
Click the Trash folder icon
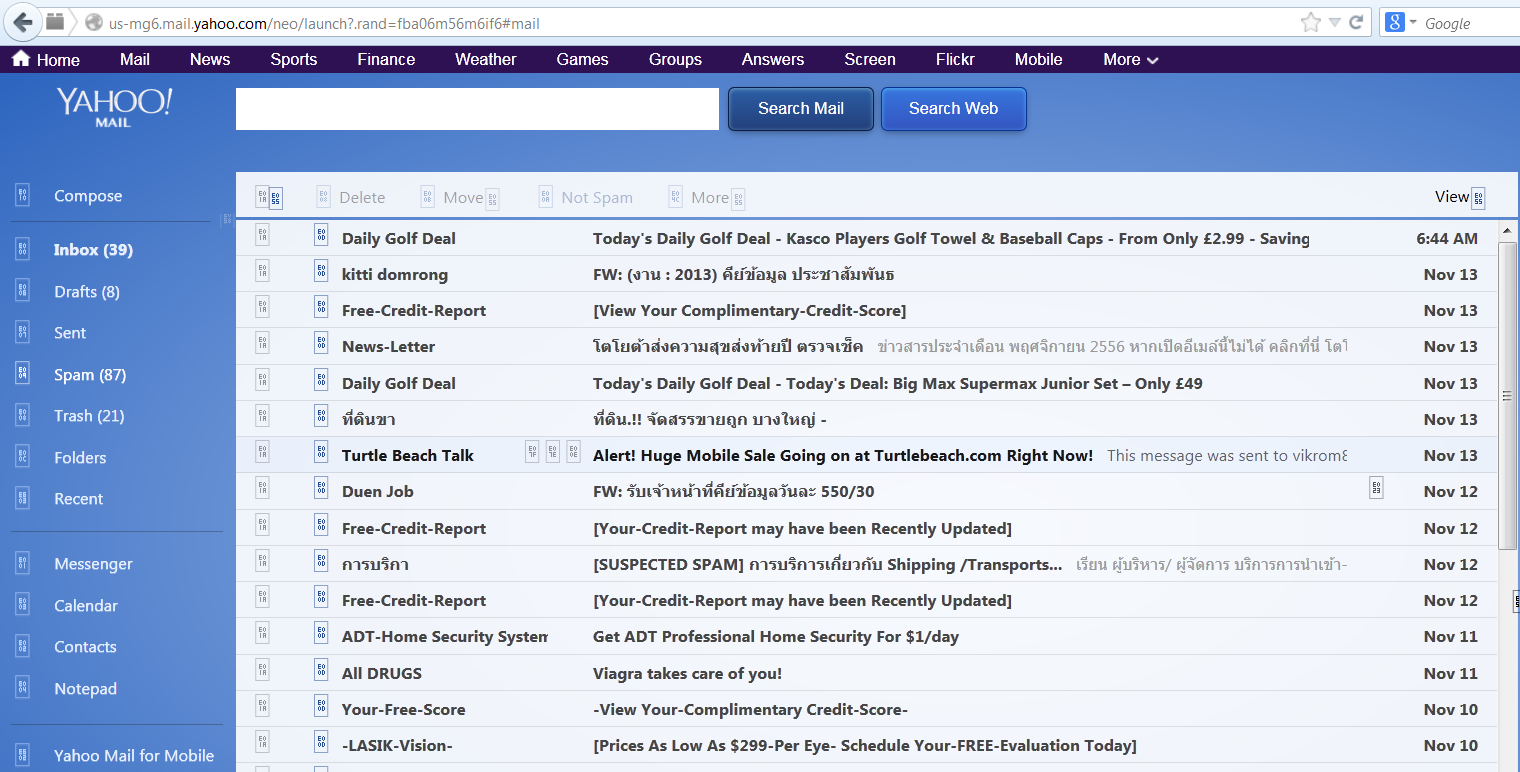(x=23, y=416)
